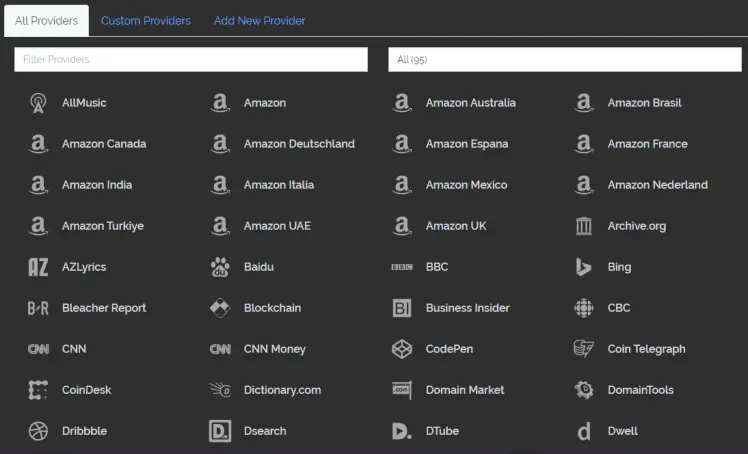Click the Business Insider BI icon
748x454 pixels.
click(402, 308)
